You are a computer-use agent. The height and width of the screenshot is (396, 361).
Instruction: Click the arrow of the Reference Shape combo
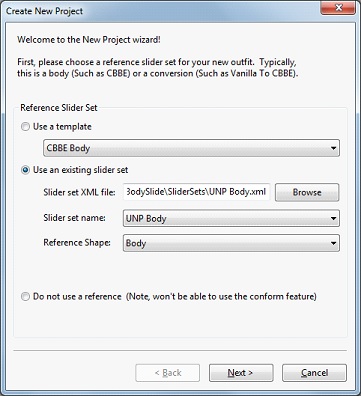click(x=333, y=243)
